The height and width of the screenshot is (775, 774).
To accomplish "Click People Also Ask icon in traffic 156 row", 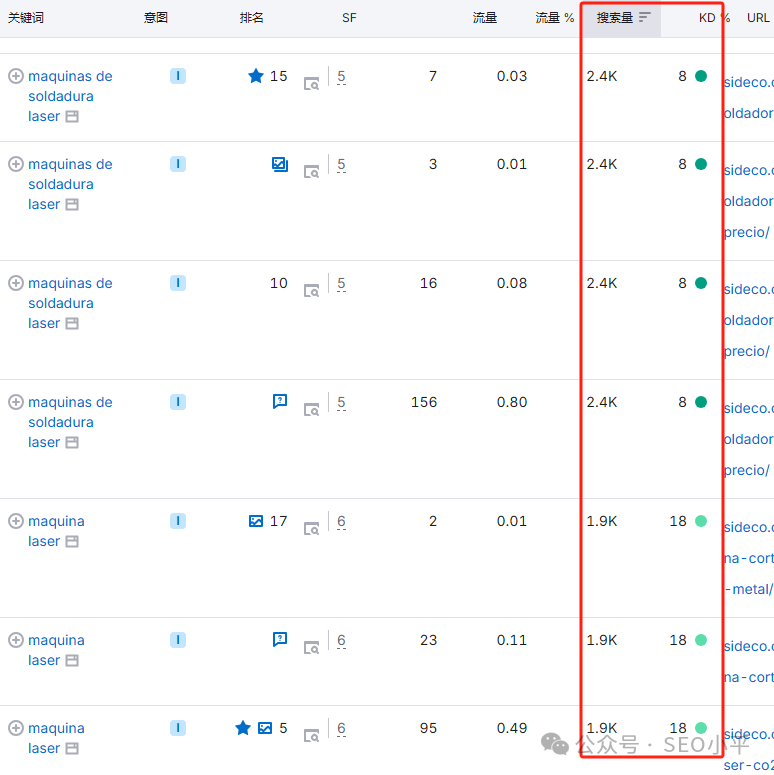I will click(x=280, y=401).
